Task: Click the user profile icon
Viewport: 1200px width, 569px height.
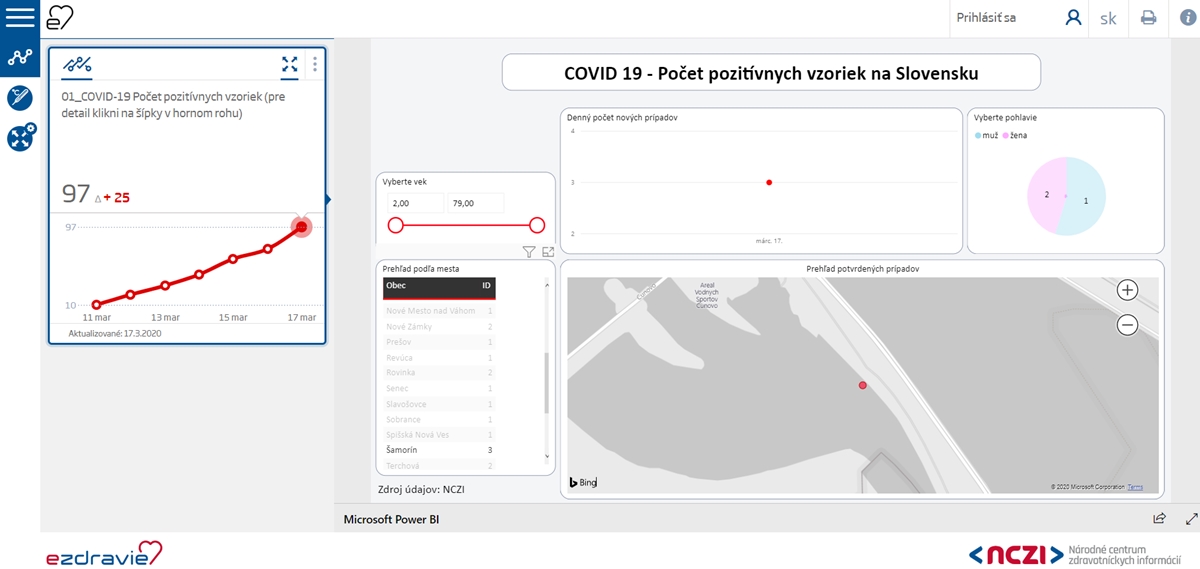Action: (x=1073, y=18)
